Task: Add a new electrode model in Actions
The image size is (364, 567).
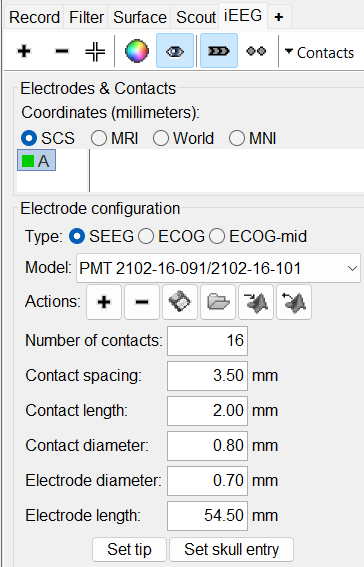Action: pos(104,302)
